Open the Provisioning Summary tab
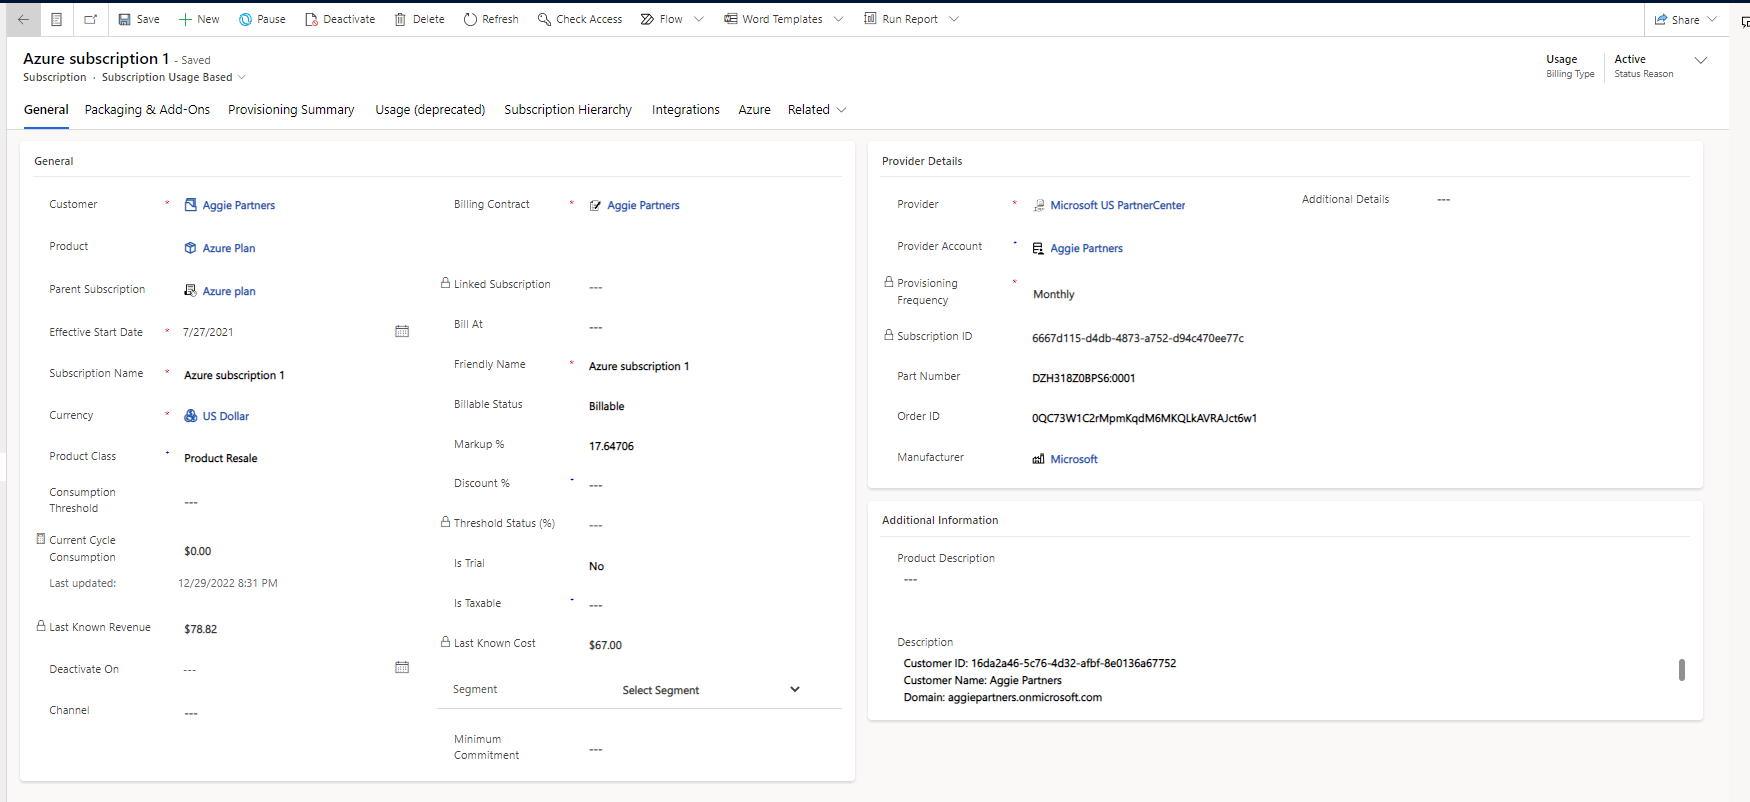The image size is (1750, 802). click(291, 110)
